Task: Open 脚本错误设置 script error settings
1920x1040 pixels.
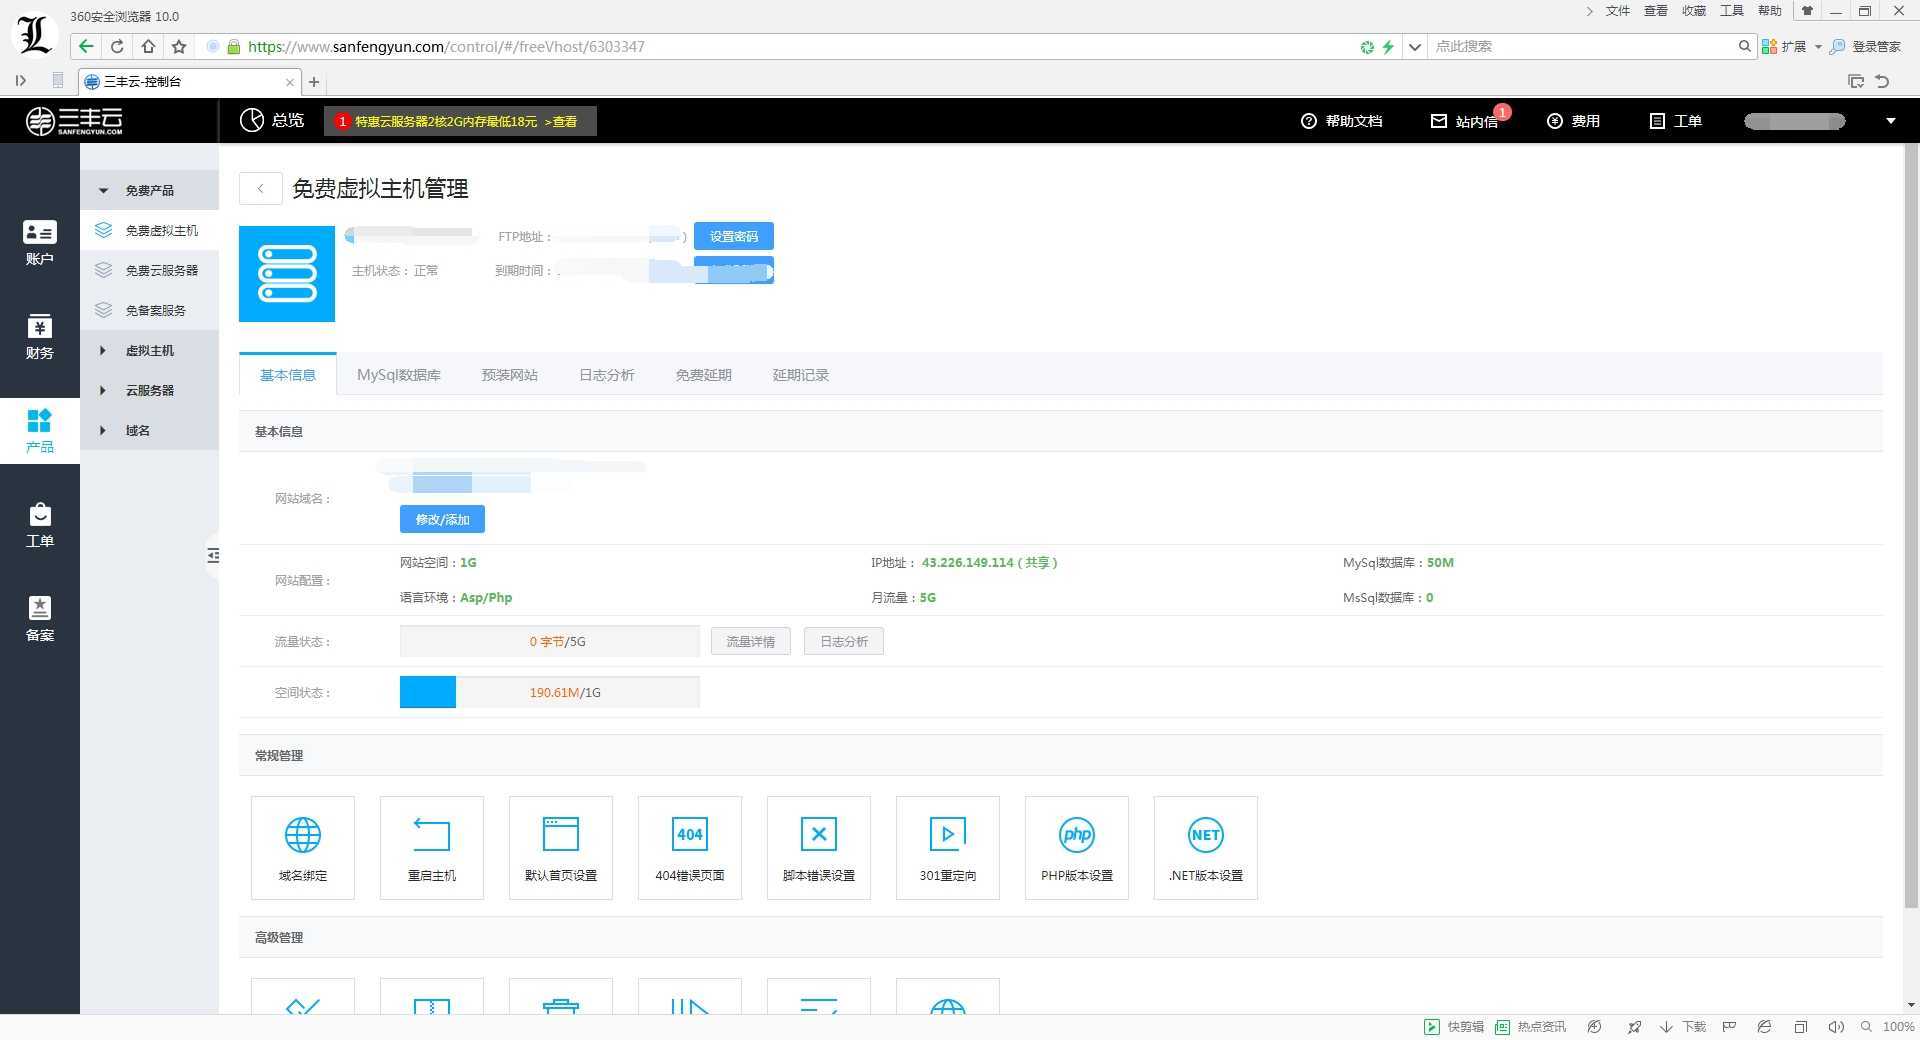Action: [x=819, y=848]
